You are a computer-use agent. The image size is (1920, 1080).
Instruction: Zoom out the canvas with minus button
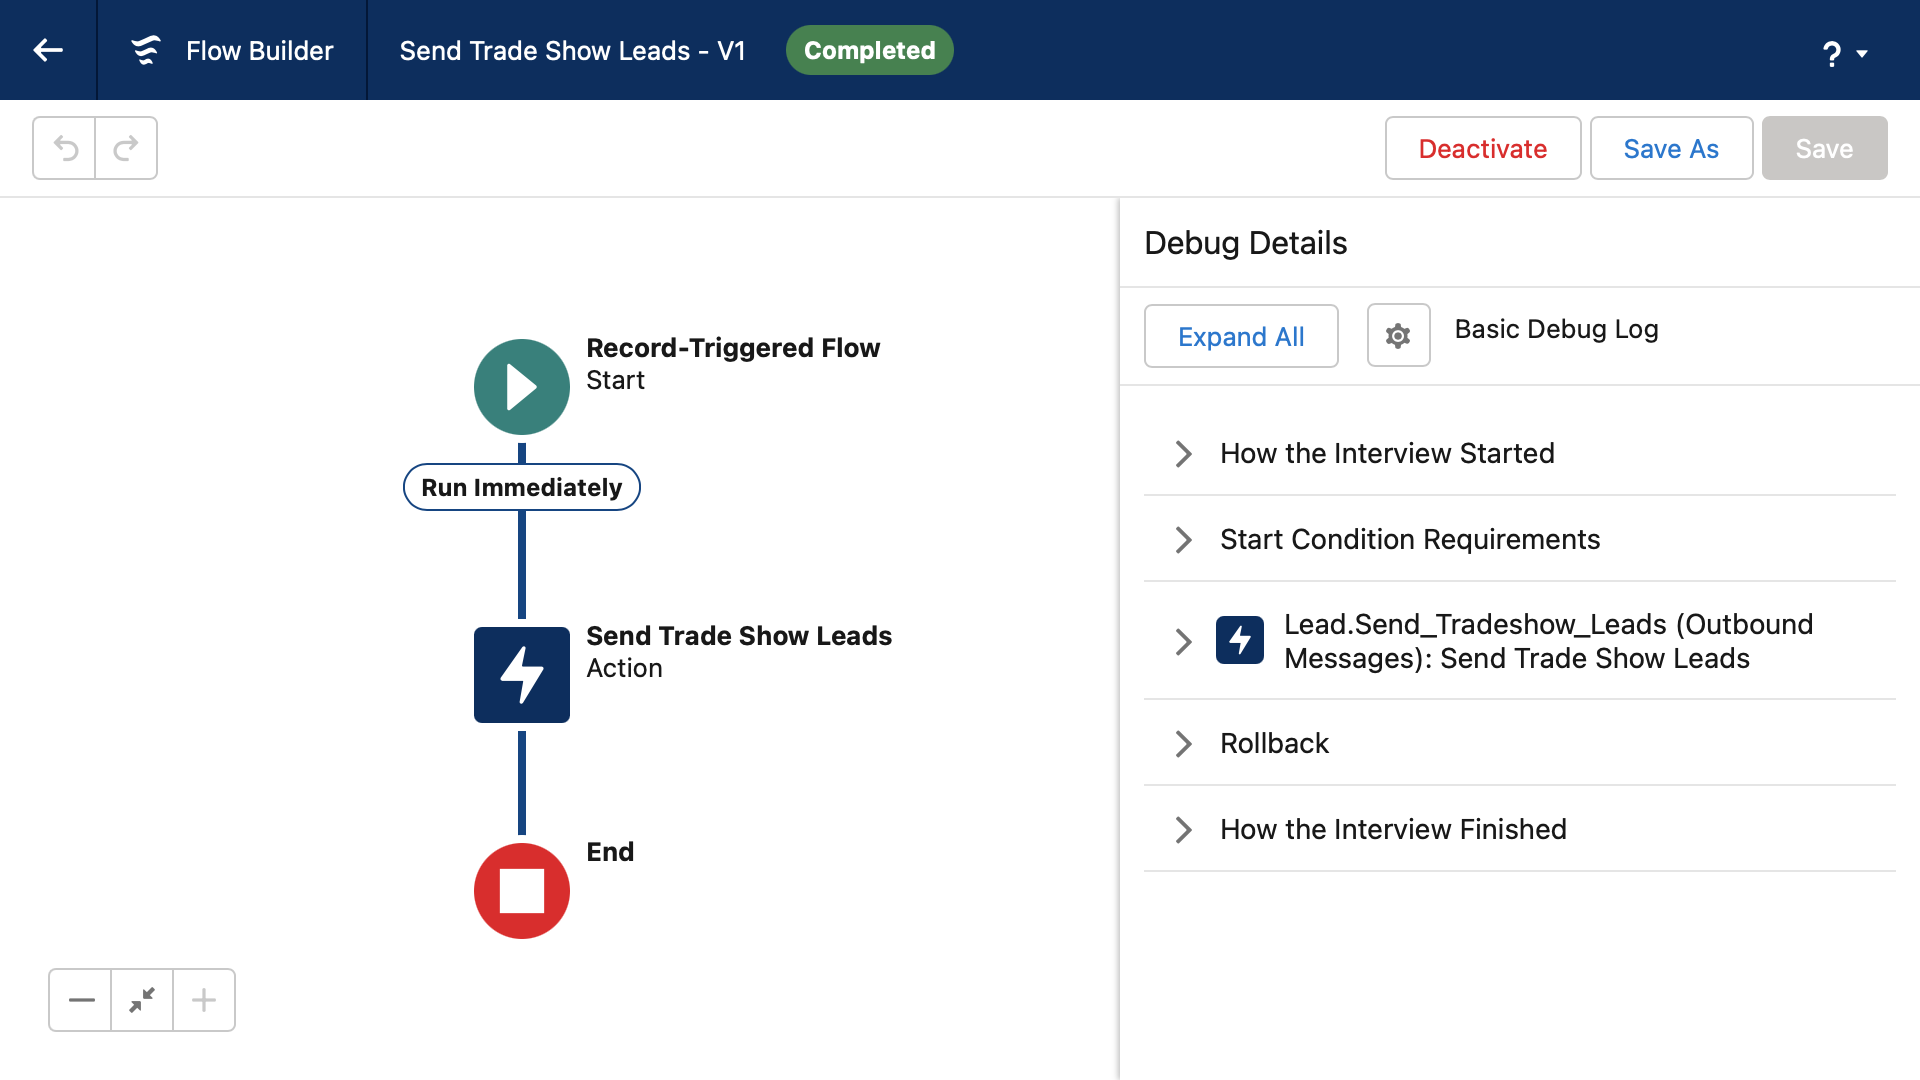click(81, 1000)
